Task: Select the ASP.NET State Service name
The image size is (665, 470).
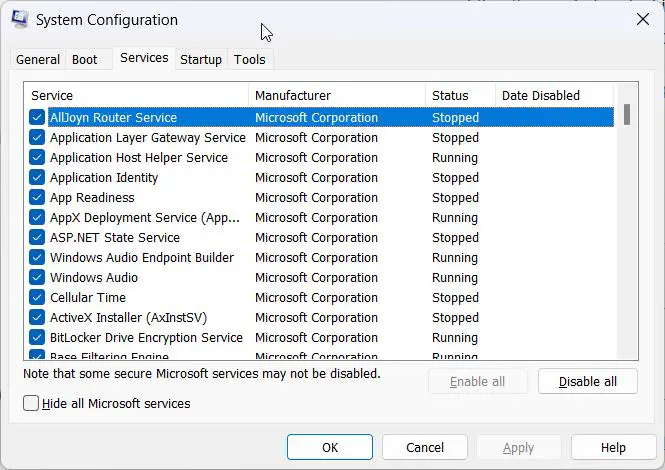Action: pyautogui.click(x=115, y=237)
